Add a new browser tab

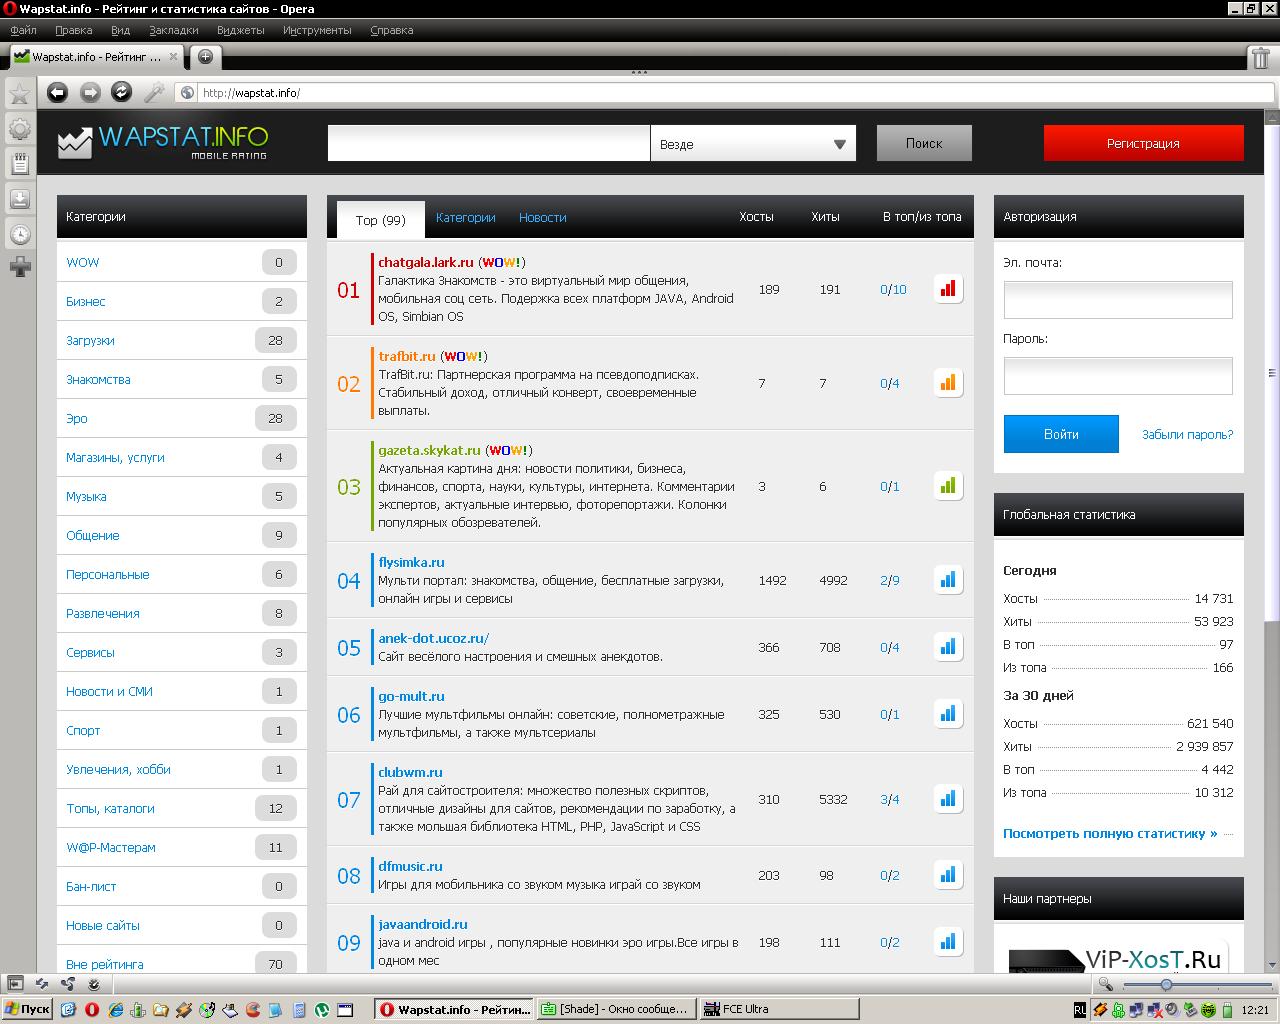point(205,56)
